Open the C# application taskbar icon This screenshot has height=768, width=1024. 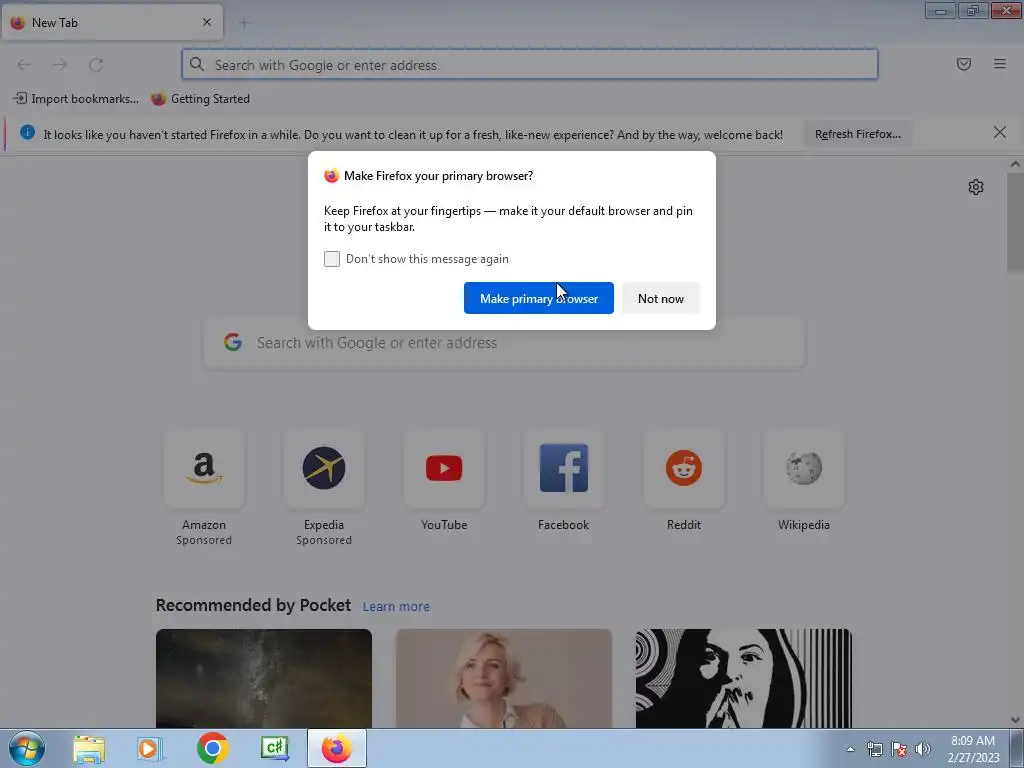tap(274, 748)
